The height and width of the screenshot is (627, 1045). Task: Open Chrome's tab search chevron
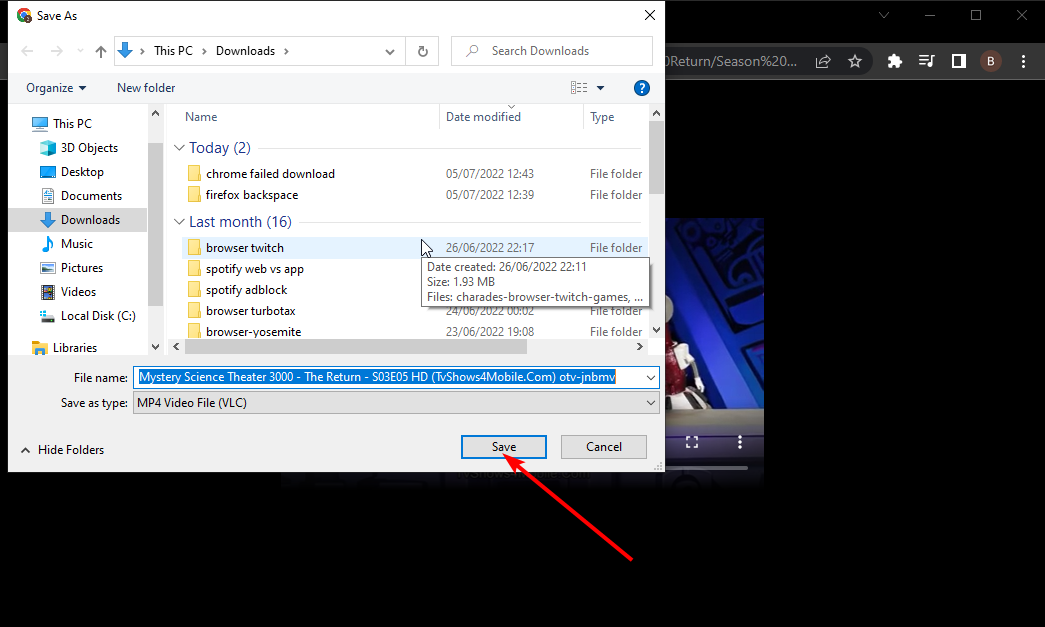click(x=884, y=15)
